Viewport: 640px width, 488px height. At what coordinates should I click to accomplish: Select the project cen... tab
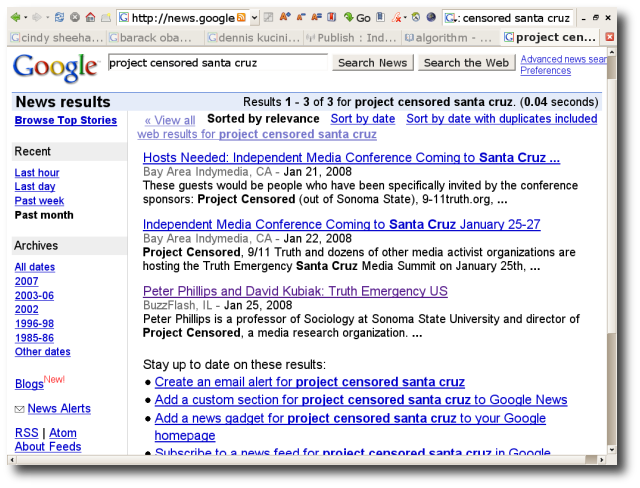click(549, 38)
